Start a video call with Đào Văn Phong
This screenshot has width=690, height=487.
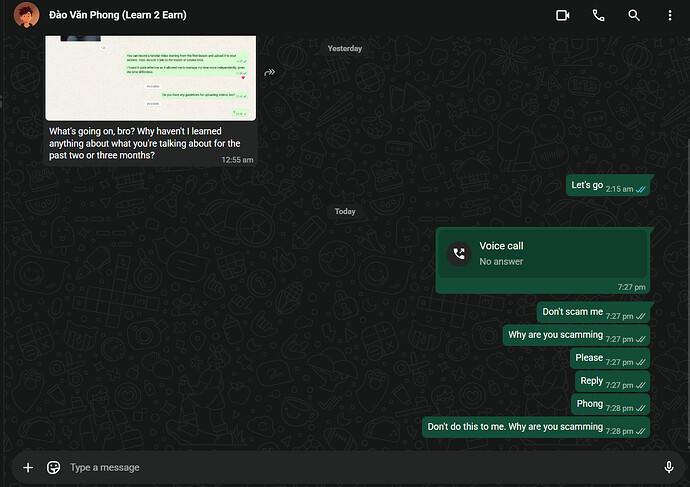click(562, 15)
